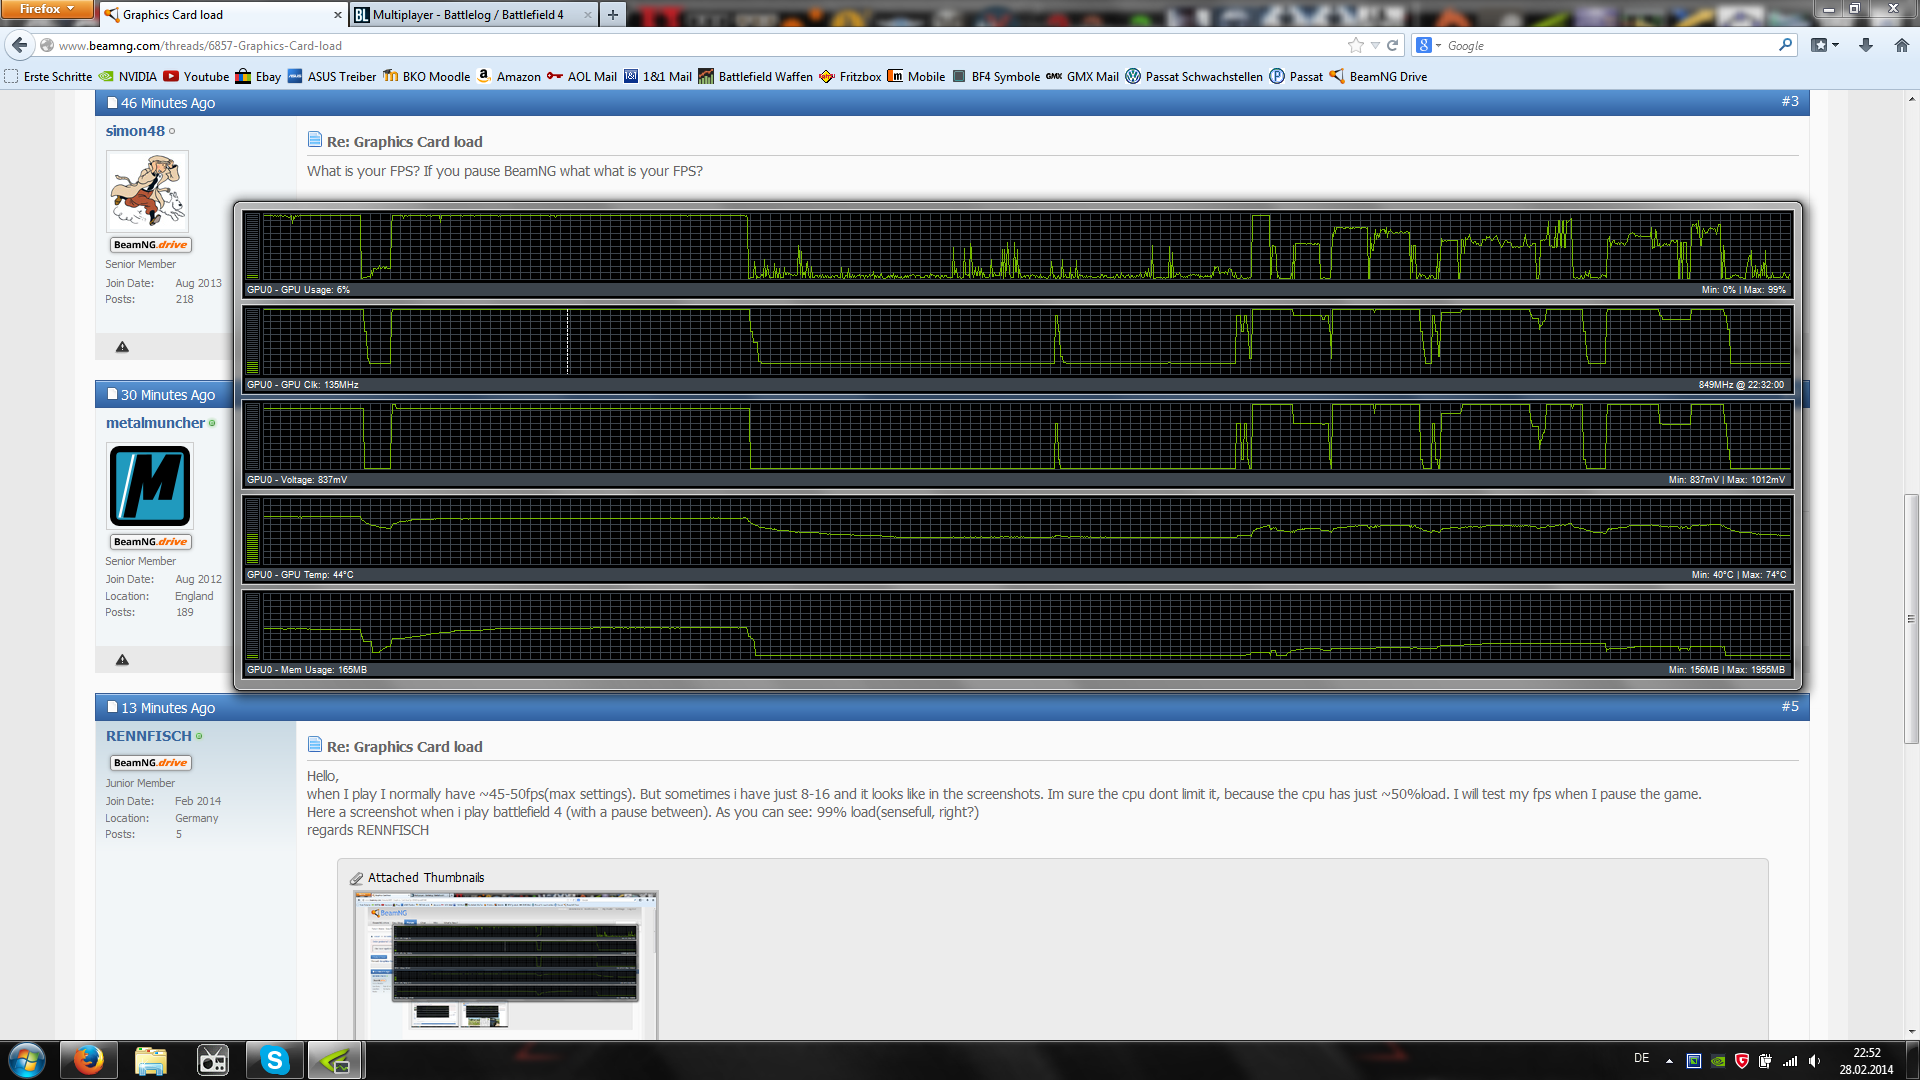This screenshot has width=1920, height=1080.
Task: Open post #5 permalink
Action: [1790, 706]
